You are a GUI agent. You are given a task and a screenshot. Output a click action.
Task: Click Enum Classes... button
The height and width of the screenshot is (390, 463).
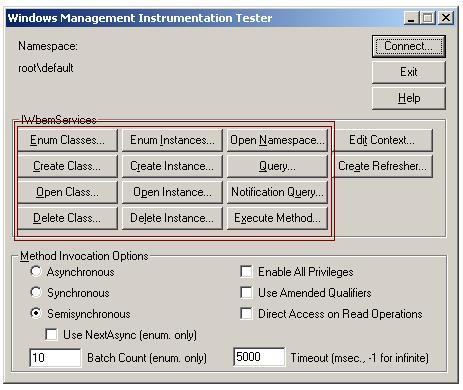coord(67,140)
